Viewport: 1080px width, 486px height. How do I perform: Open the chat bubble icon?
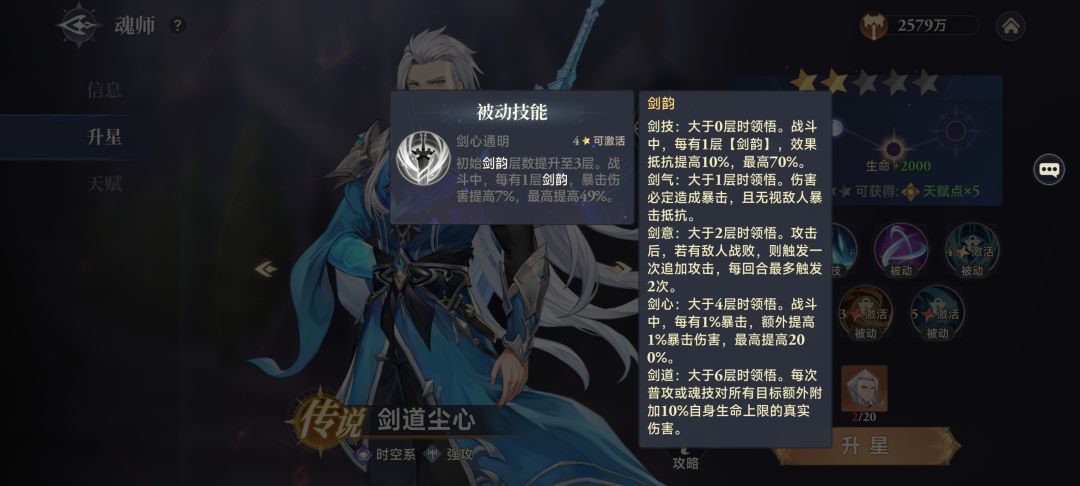tap(1049, 169)
